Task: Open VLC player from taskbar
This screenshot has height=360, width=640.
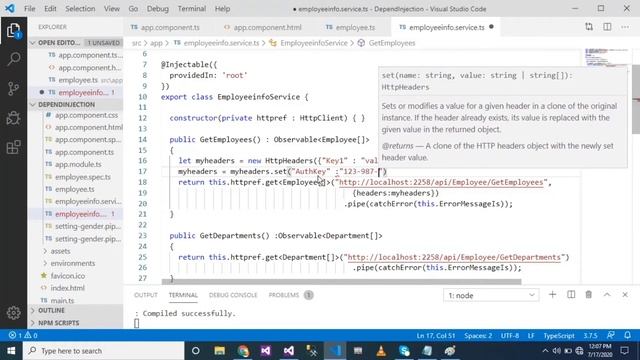Action: pyautogui.click(x=381, y=351)
